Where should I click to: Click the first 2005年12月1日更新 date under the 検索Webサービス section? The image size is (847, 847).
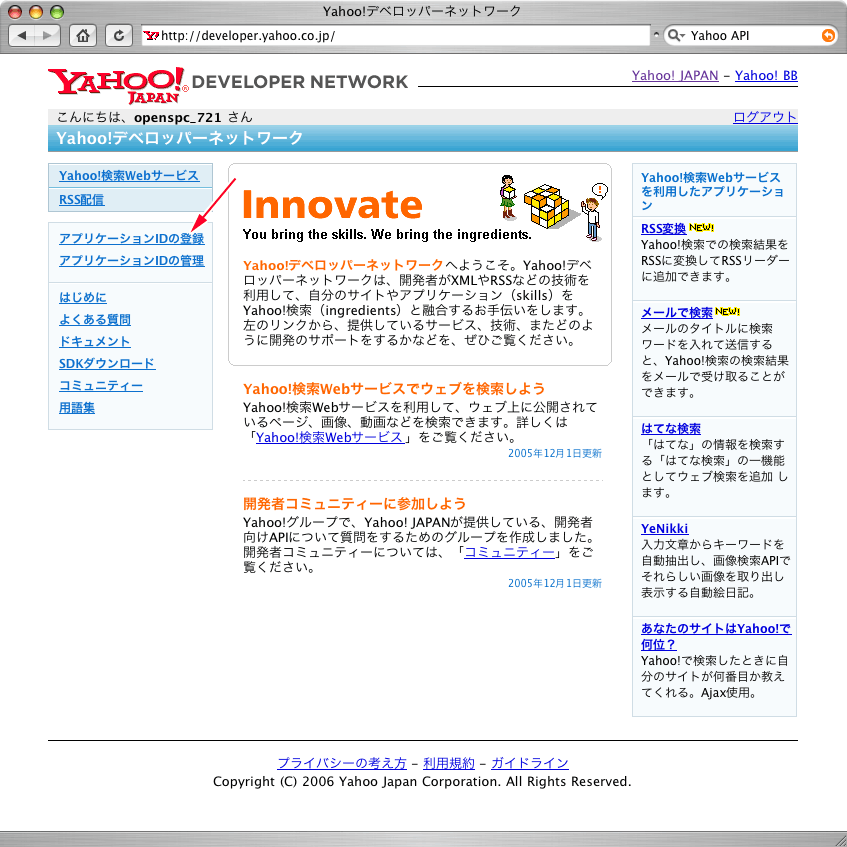tap(555, 454)
